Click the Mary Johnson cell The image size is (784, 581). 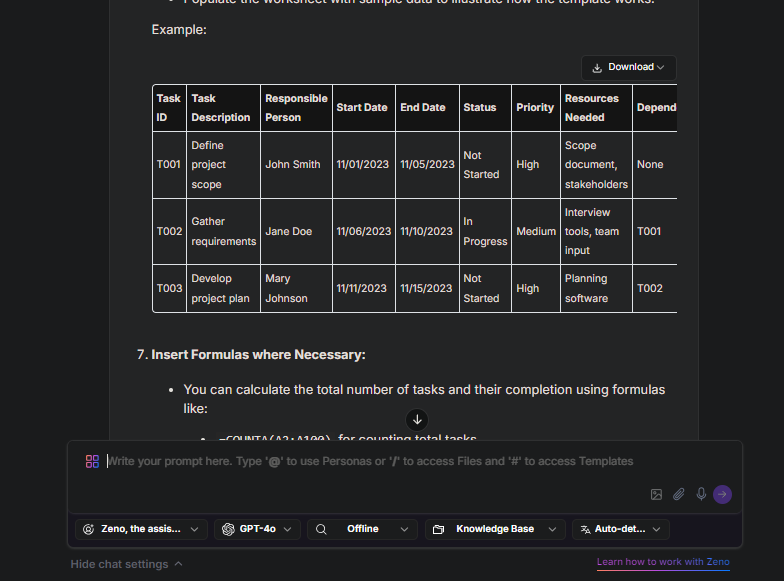[296, 288]
